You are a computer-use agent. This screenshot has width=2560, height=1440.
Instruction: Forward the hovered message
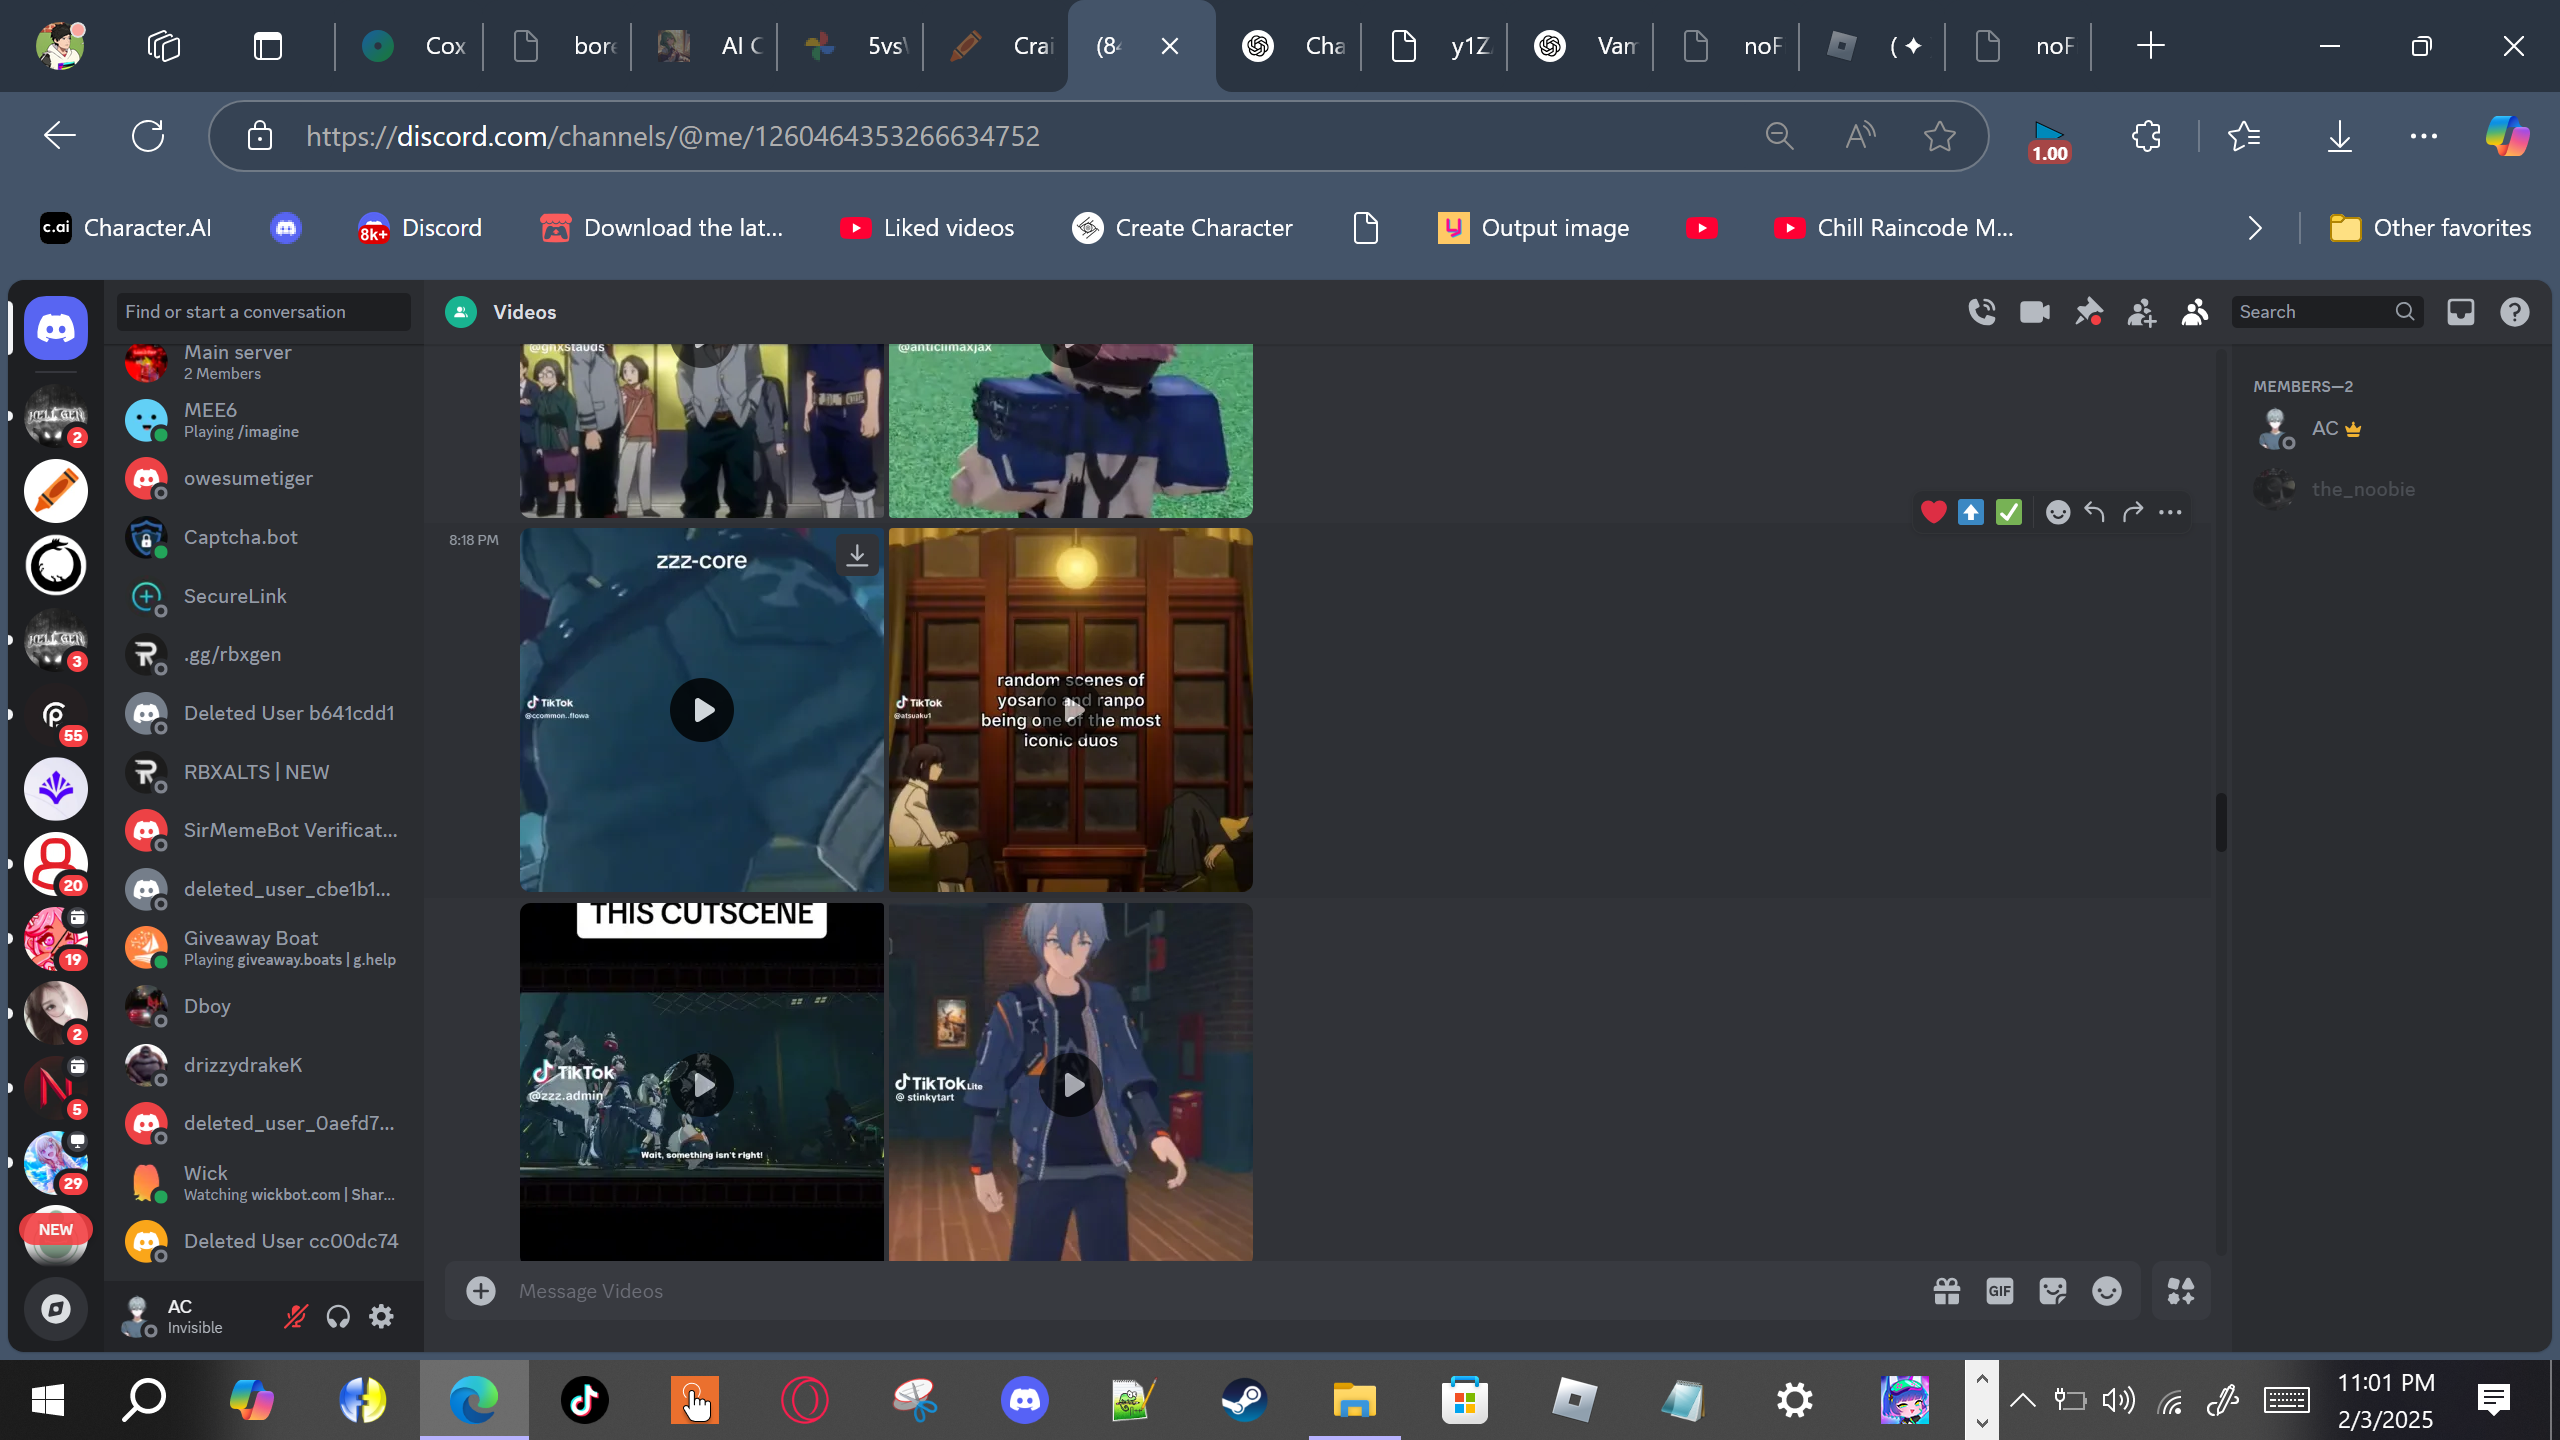[x=2133, y=512]
